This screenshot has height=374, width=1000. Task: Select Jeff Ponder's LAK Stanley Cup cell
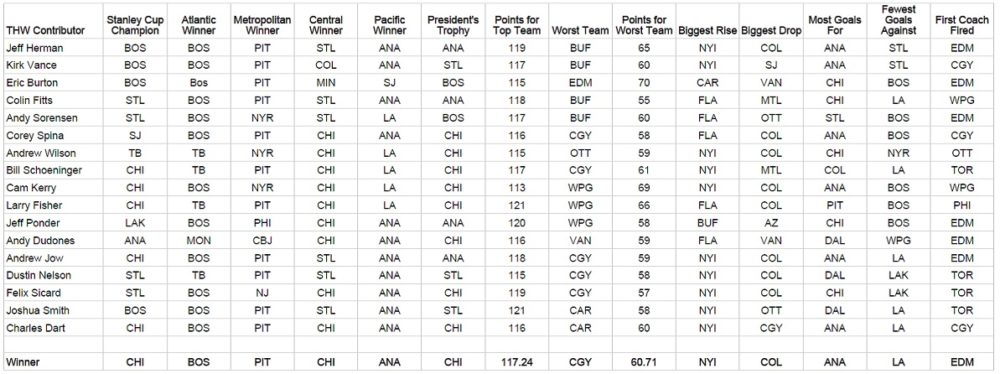coord(135,223)
